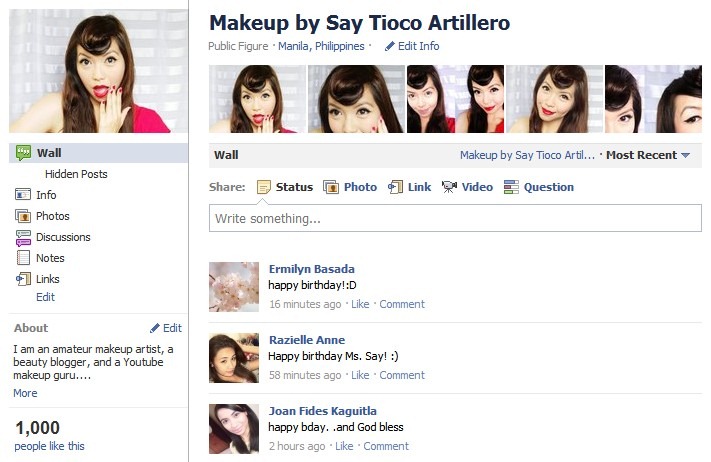The height and width of the screenshot is (462, 711).
Task: Click the Write something text box
Action: [455, 218]
